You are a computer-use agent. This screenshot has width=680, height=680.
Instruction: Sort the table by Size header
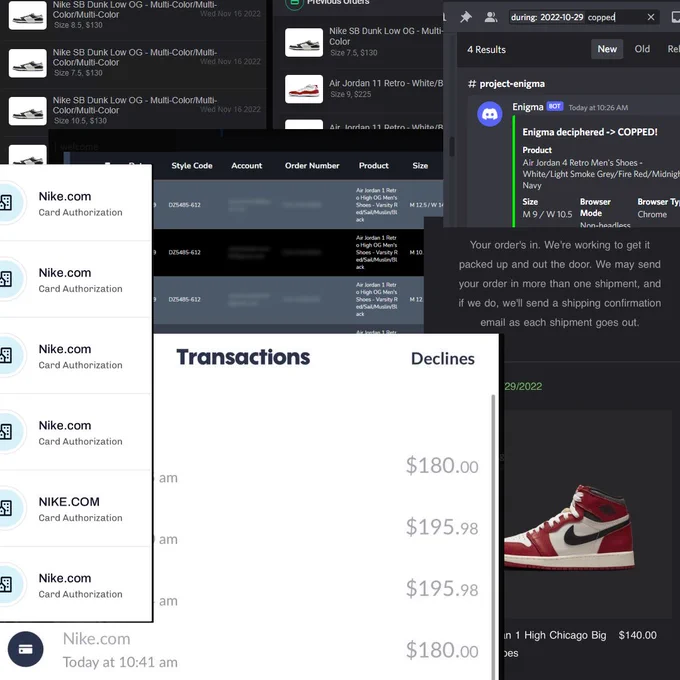pos(420,166)
